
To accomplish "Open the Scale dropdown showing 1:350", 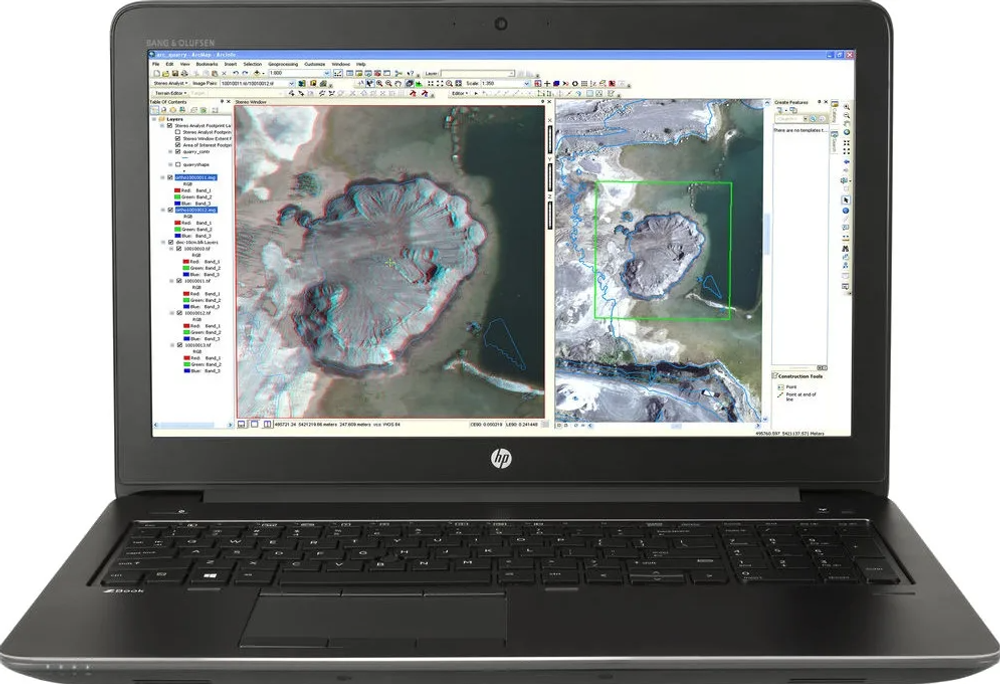I will (526, 83).
